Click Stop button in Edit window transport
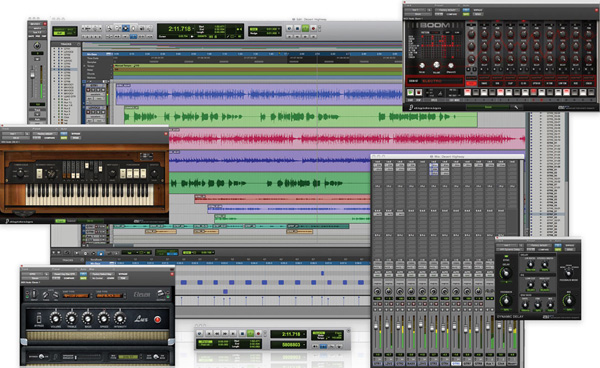Image resolution: width=600 pixels, height=368 pixels. click(x=297, y=28)
